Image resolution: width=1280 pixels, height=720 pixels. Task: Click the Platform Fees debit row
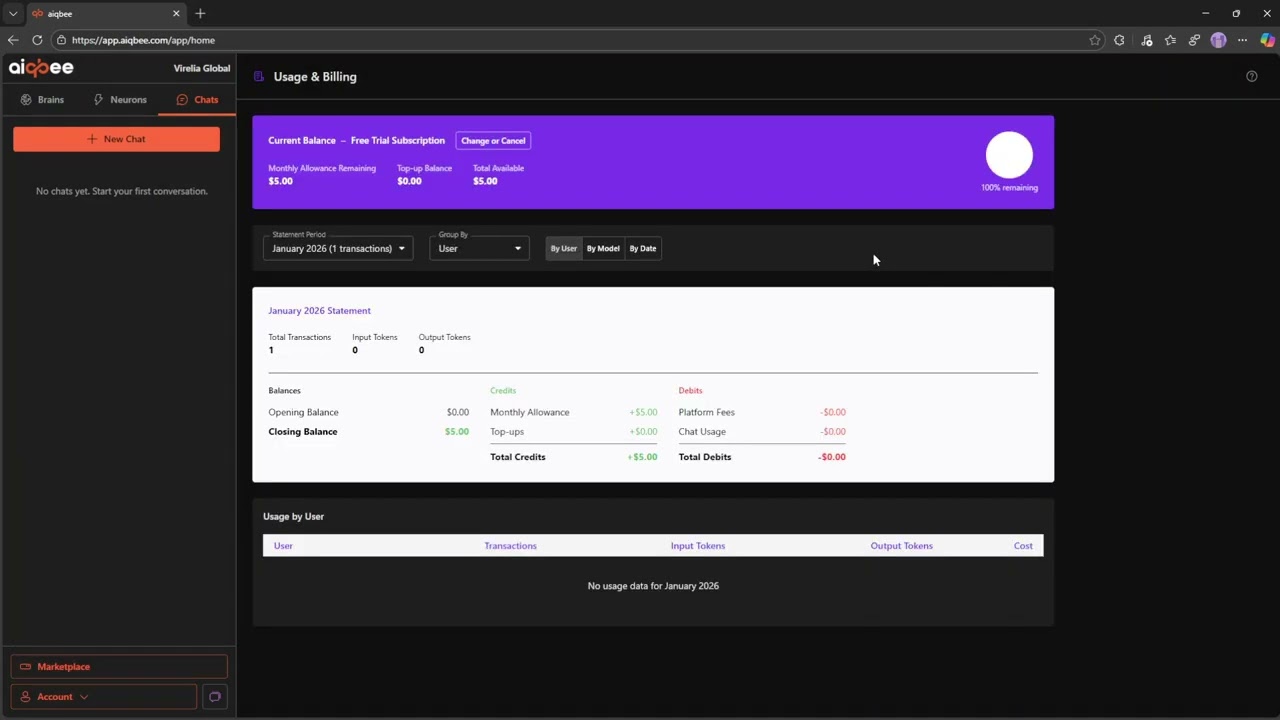pos(762,412)
